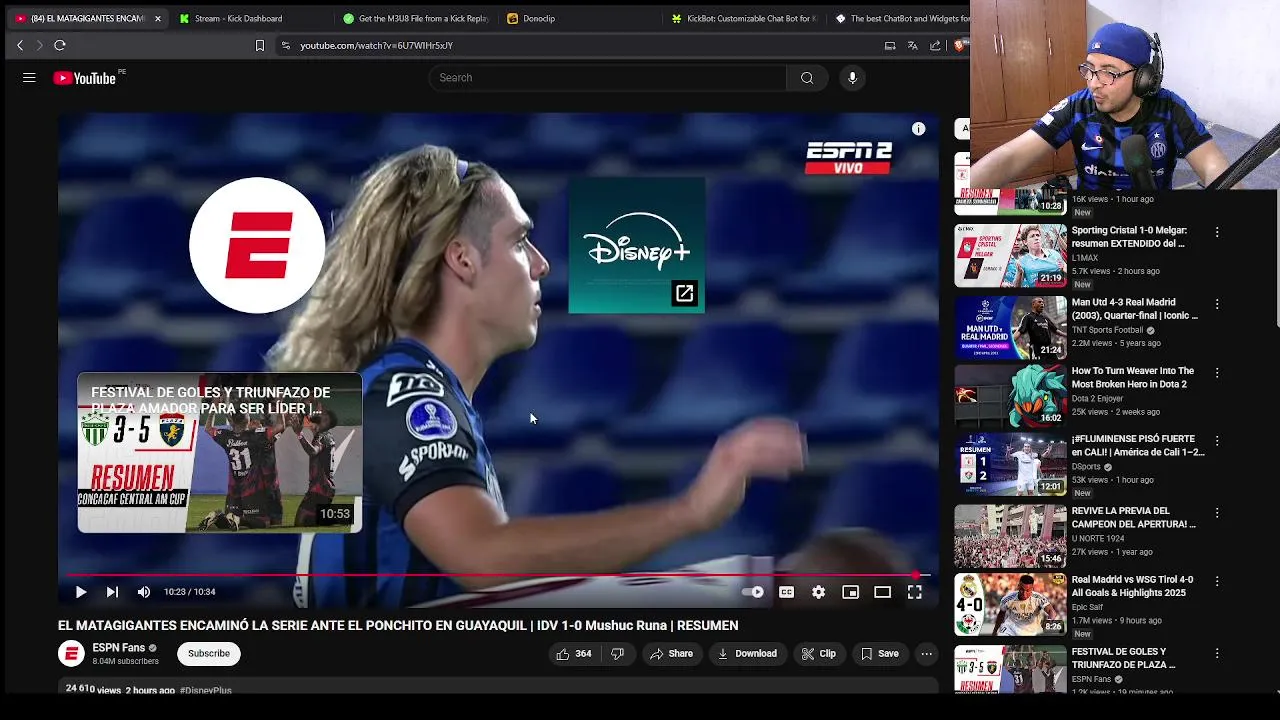Open Festival de goles sidebar video title

(1123, 658)
